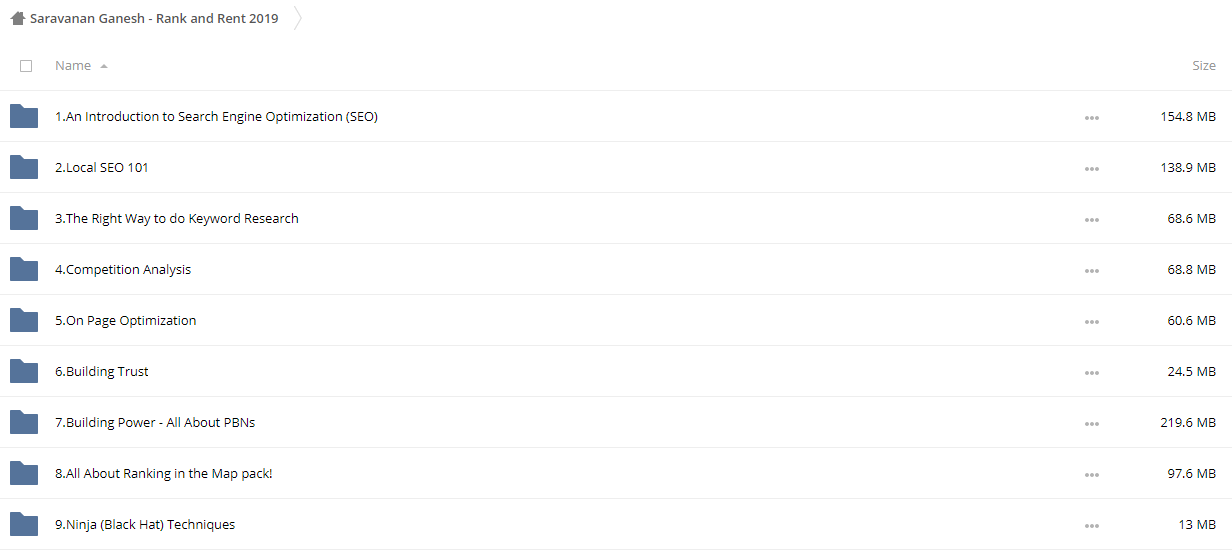Open more options for On Page Optimization
This screenshot has width=1232, height=551.
tap(1091, 322)
